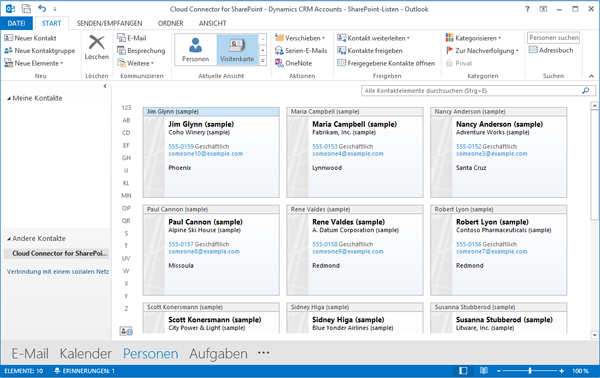Screen dimensions: 600x378
Task: Jump to contacts under S
Action: [126, 233]
